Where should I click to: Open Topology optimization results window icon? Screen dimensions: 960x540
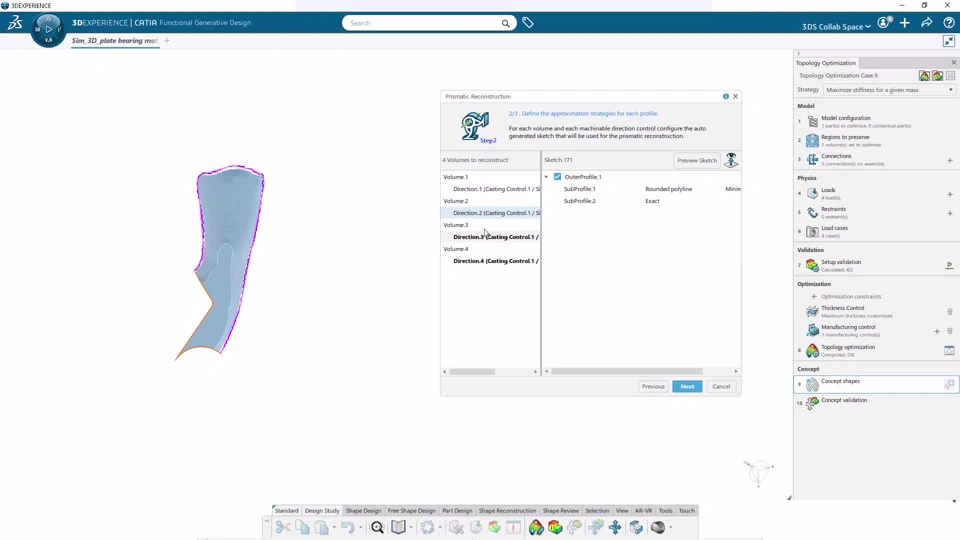point(949,350)
